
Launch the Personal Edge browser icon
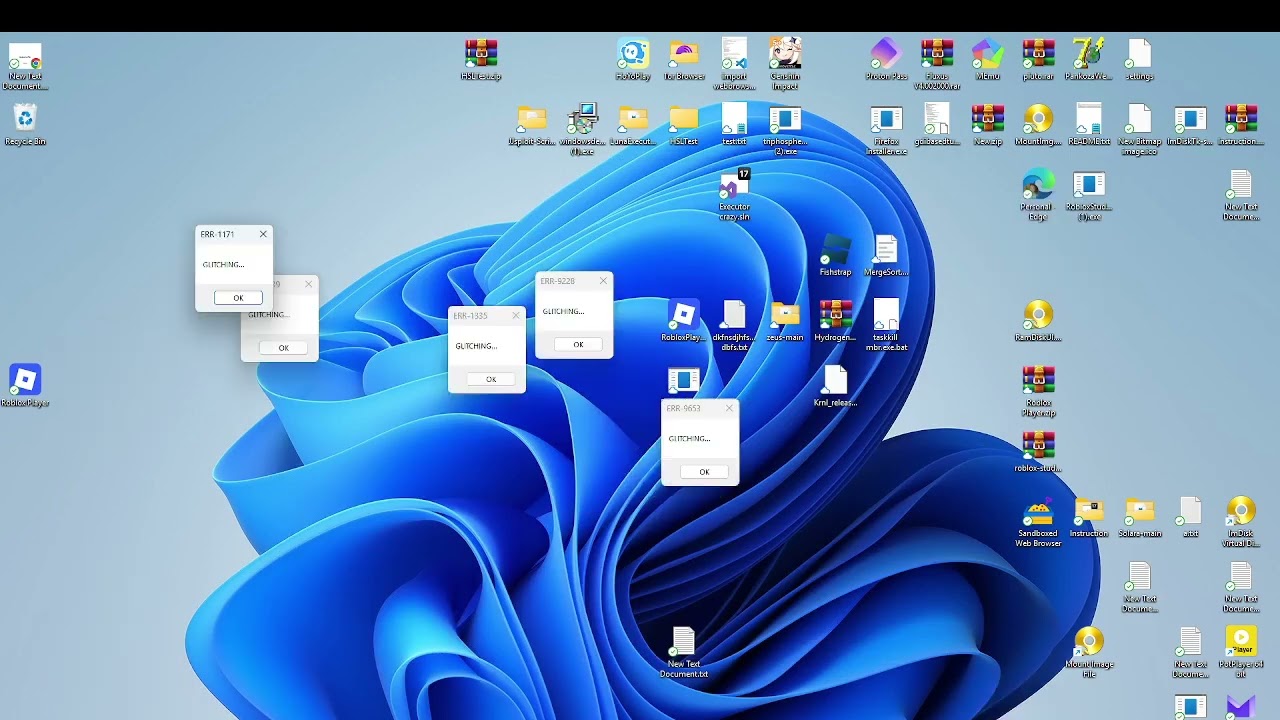(x=1038, y=195)
